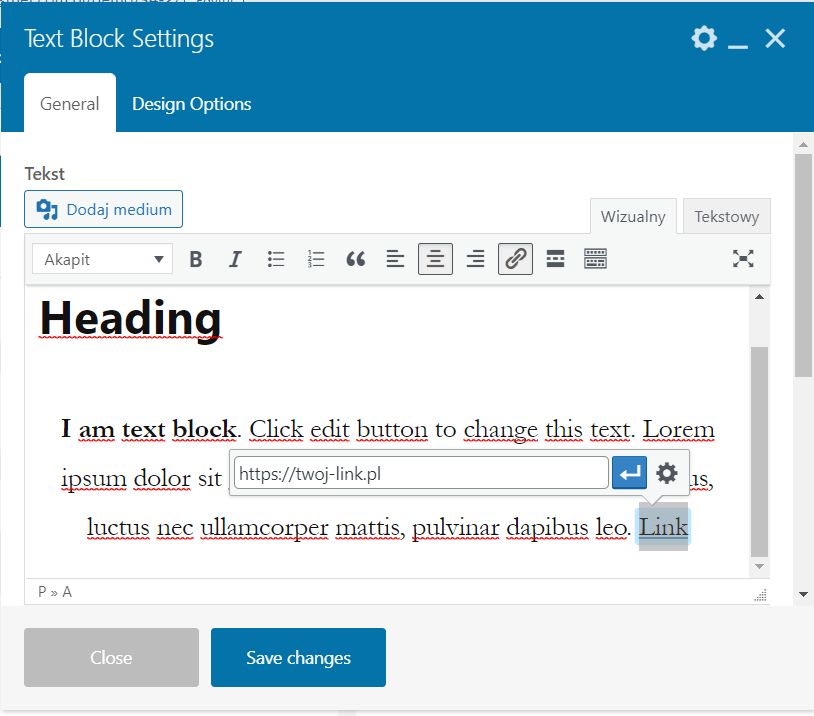This screenshot has height=716, width=814.
Task: Apply italic formatting
Action: pyautogui.click(x=235, y=259)
